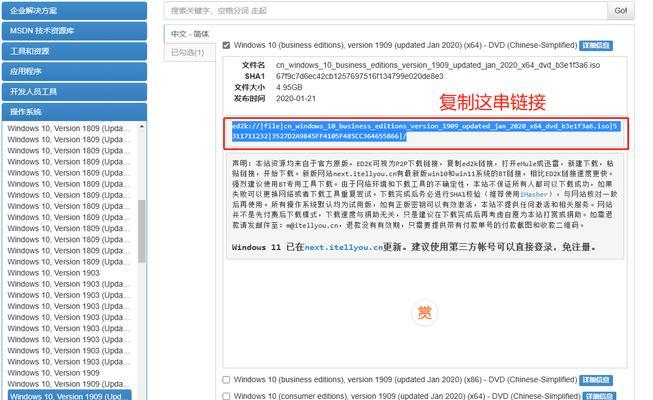653x400 pixels.
Task: Uncheck the version 1909 (x64) business editions checkbox
Action: (226, 45)
